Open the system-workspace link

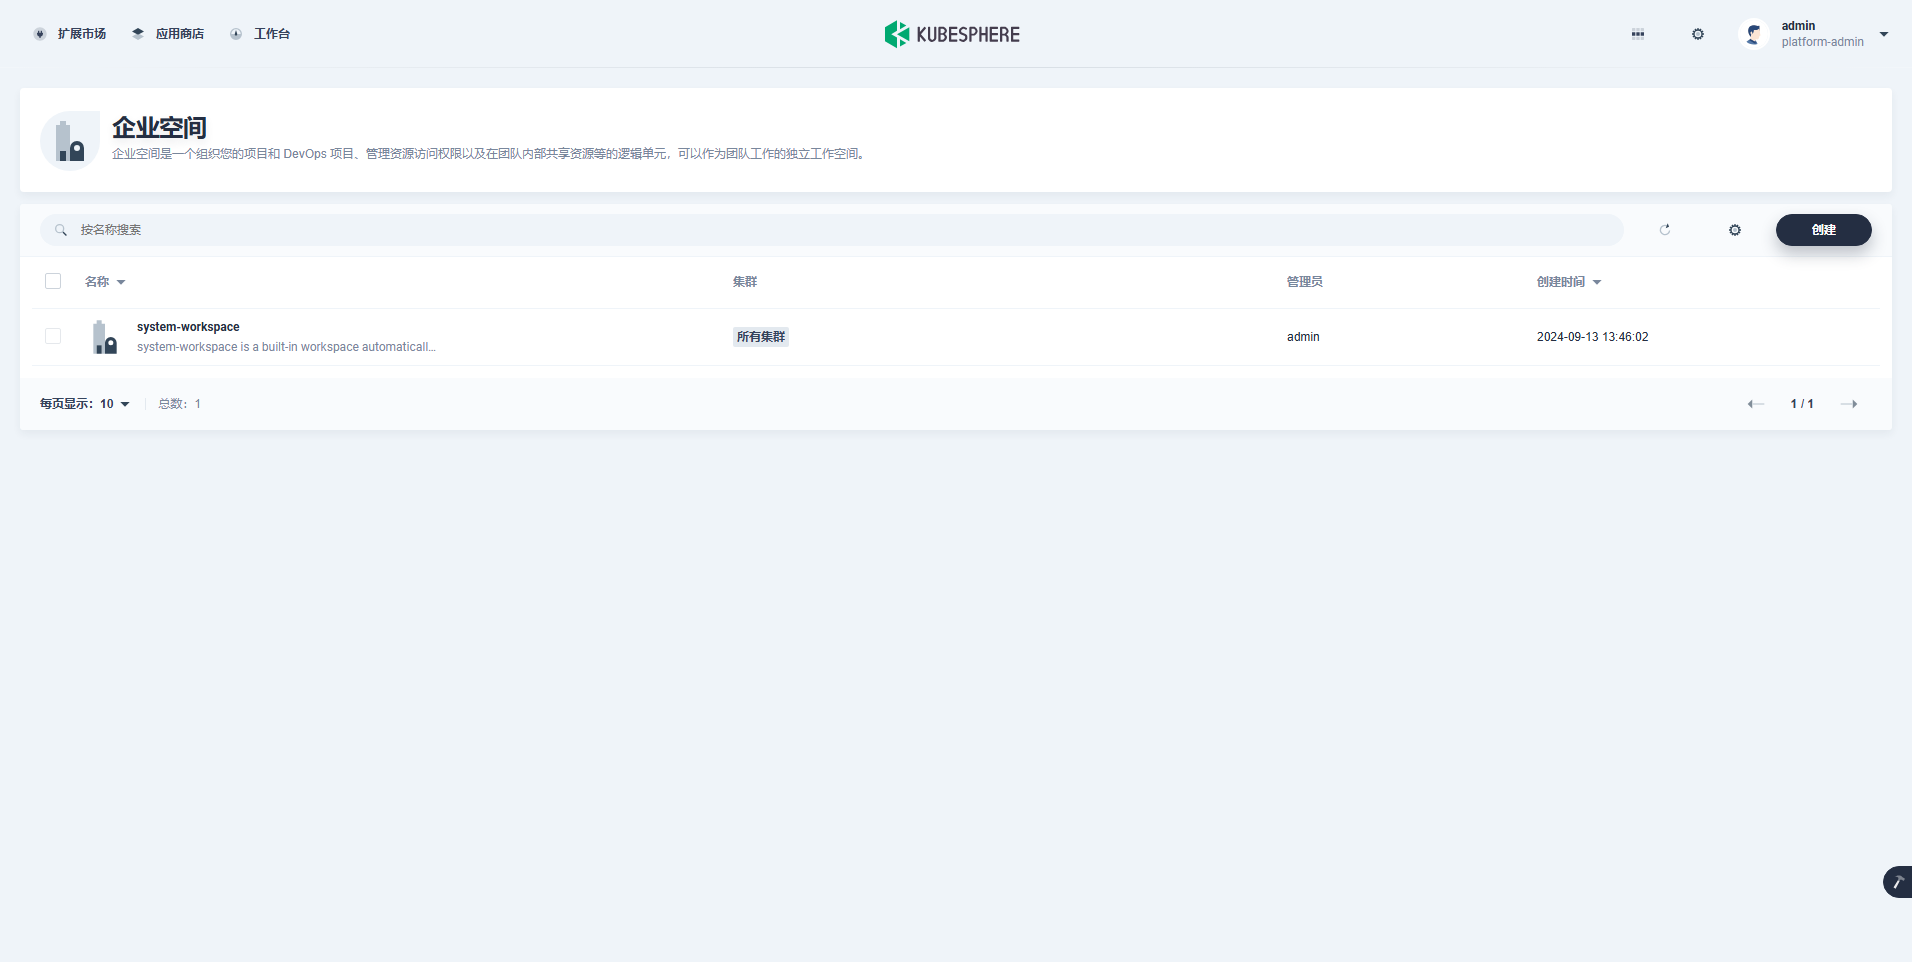pyautogui.click(x=188, y=327)
